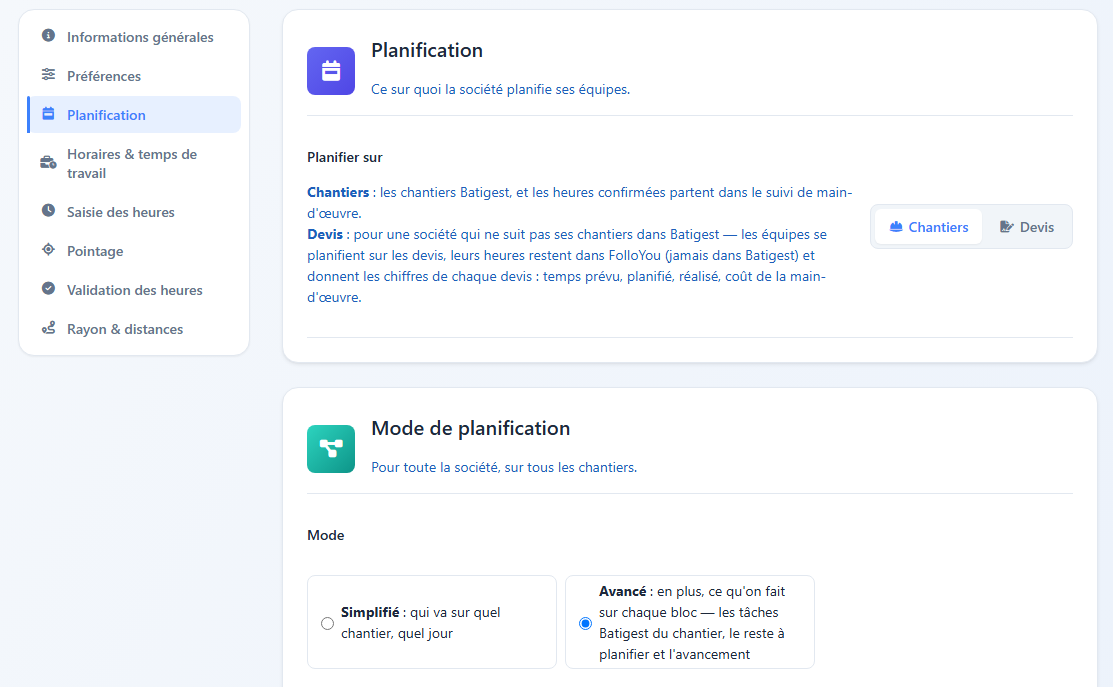Viewport: 1113px width, 687px height.
Task: Open the Préférences section
Action: coord(134,76)
